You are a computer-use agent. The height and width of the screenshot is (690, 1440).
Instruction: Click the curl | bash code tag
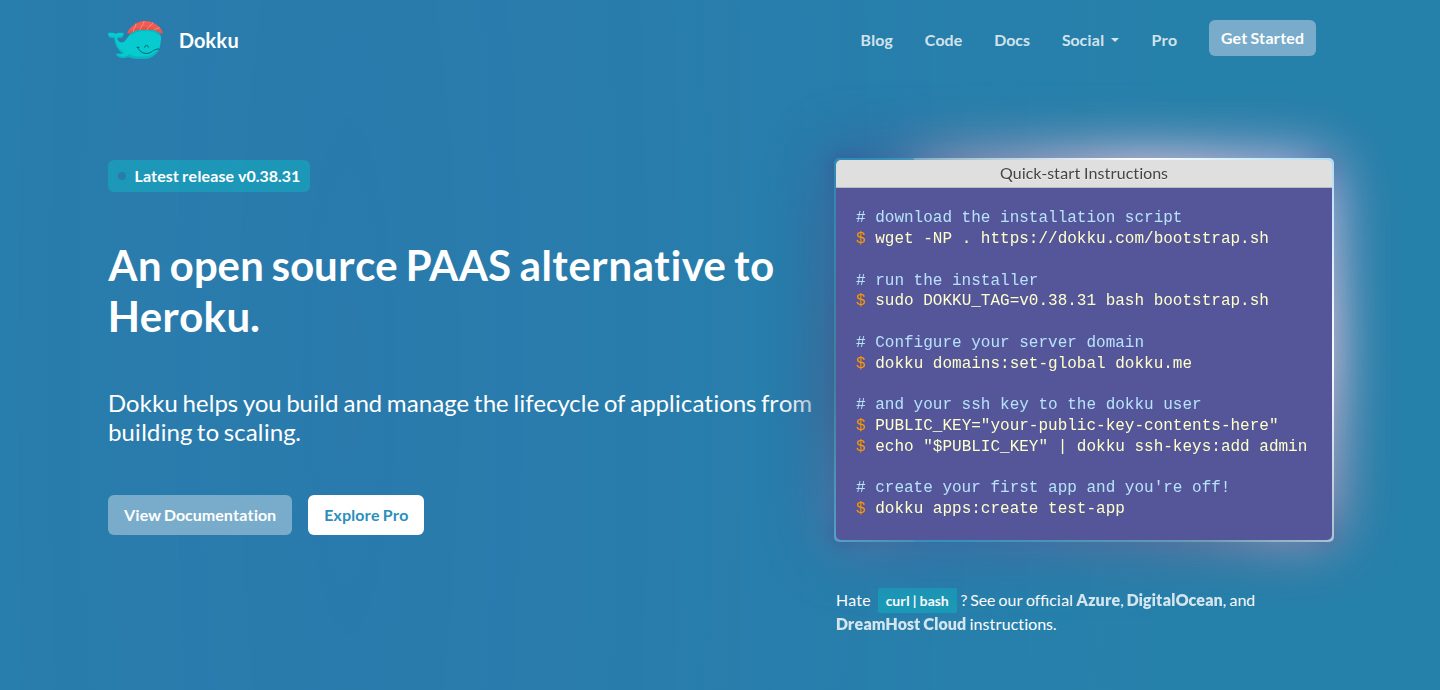[917, 601]
